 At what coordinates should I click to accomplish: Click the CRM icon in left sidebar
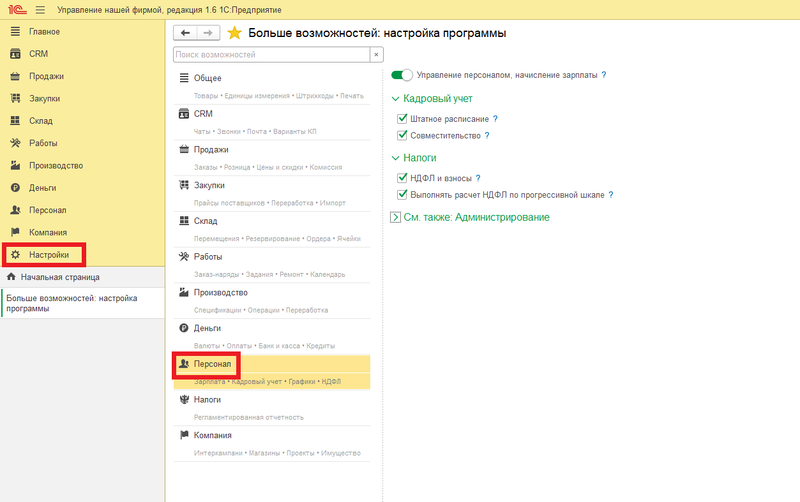15,54
